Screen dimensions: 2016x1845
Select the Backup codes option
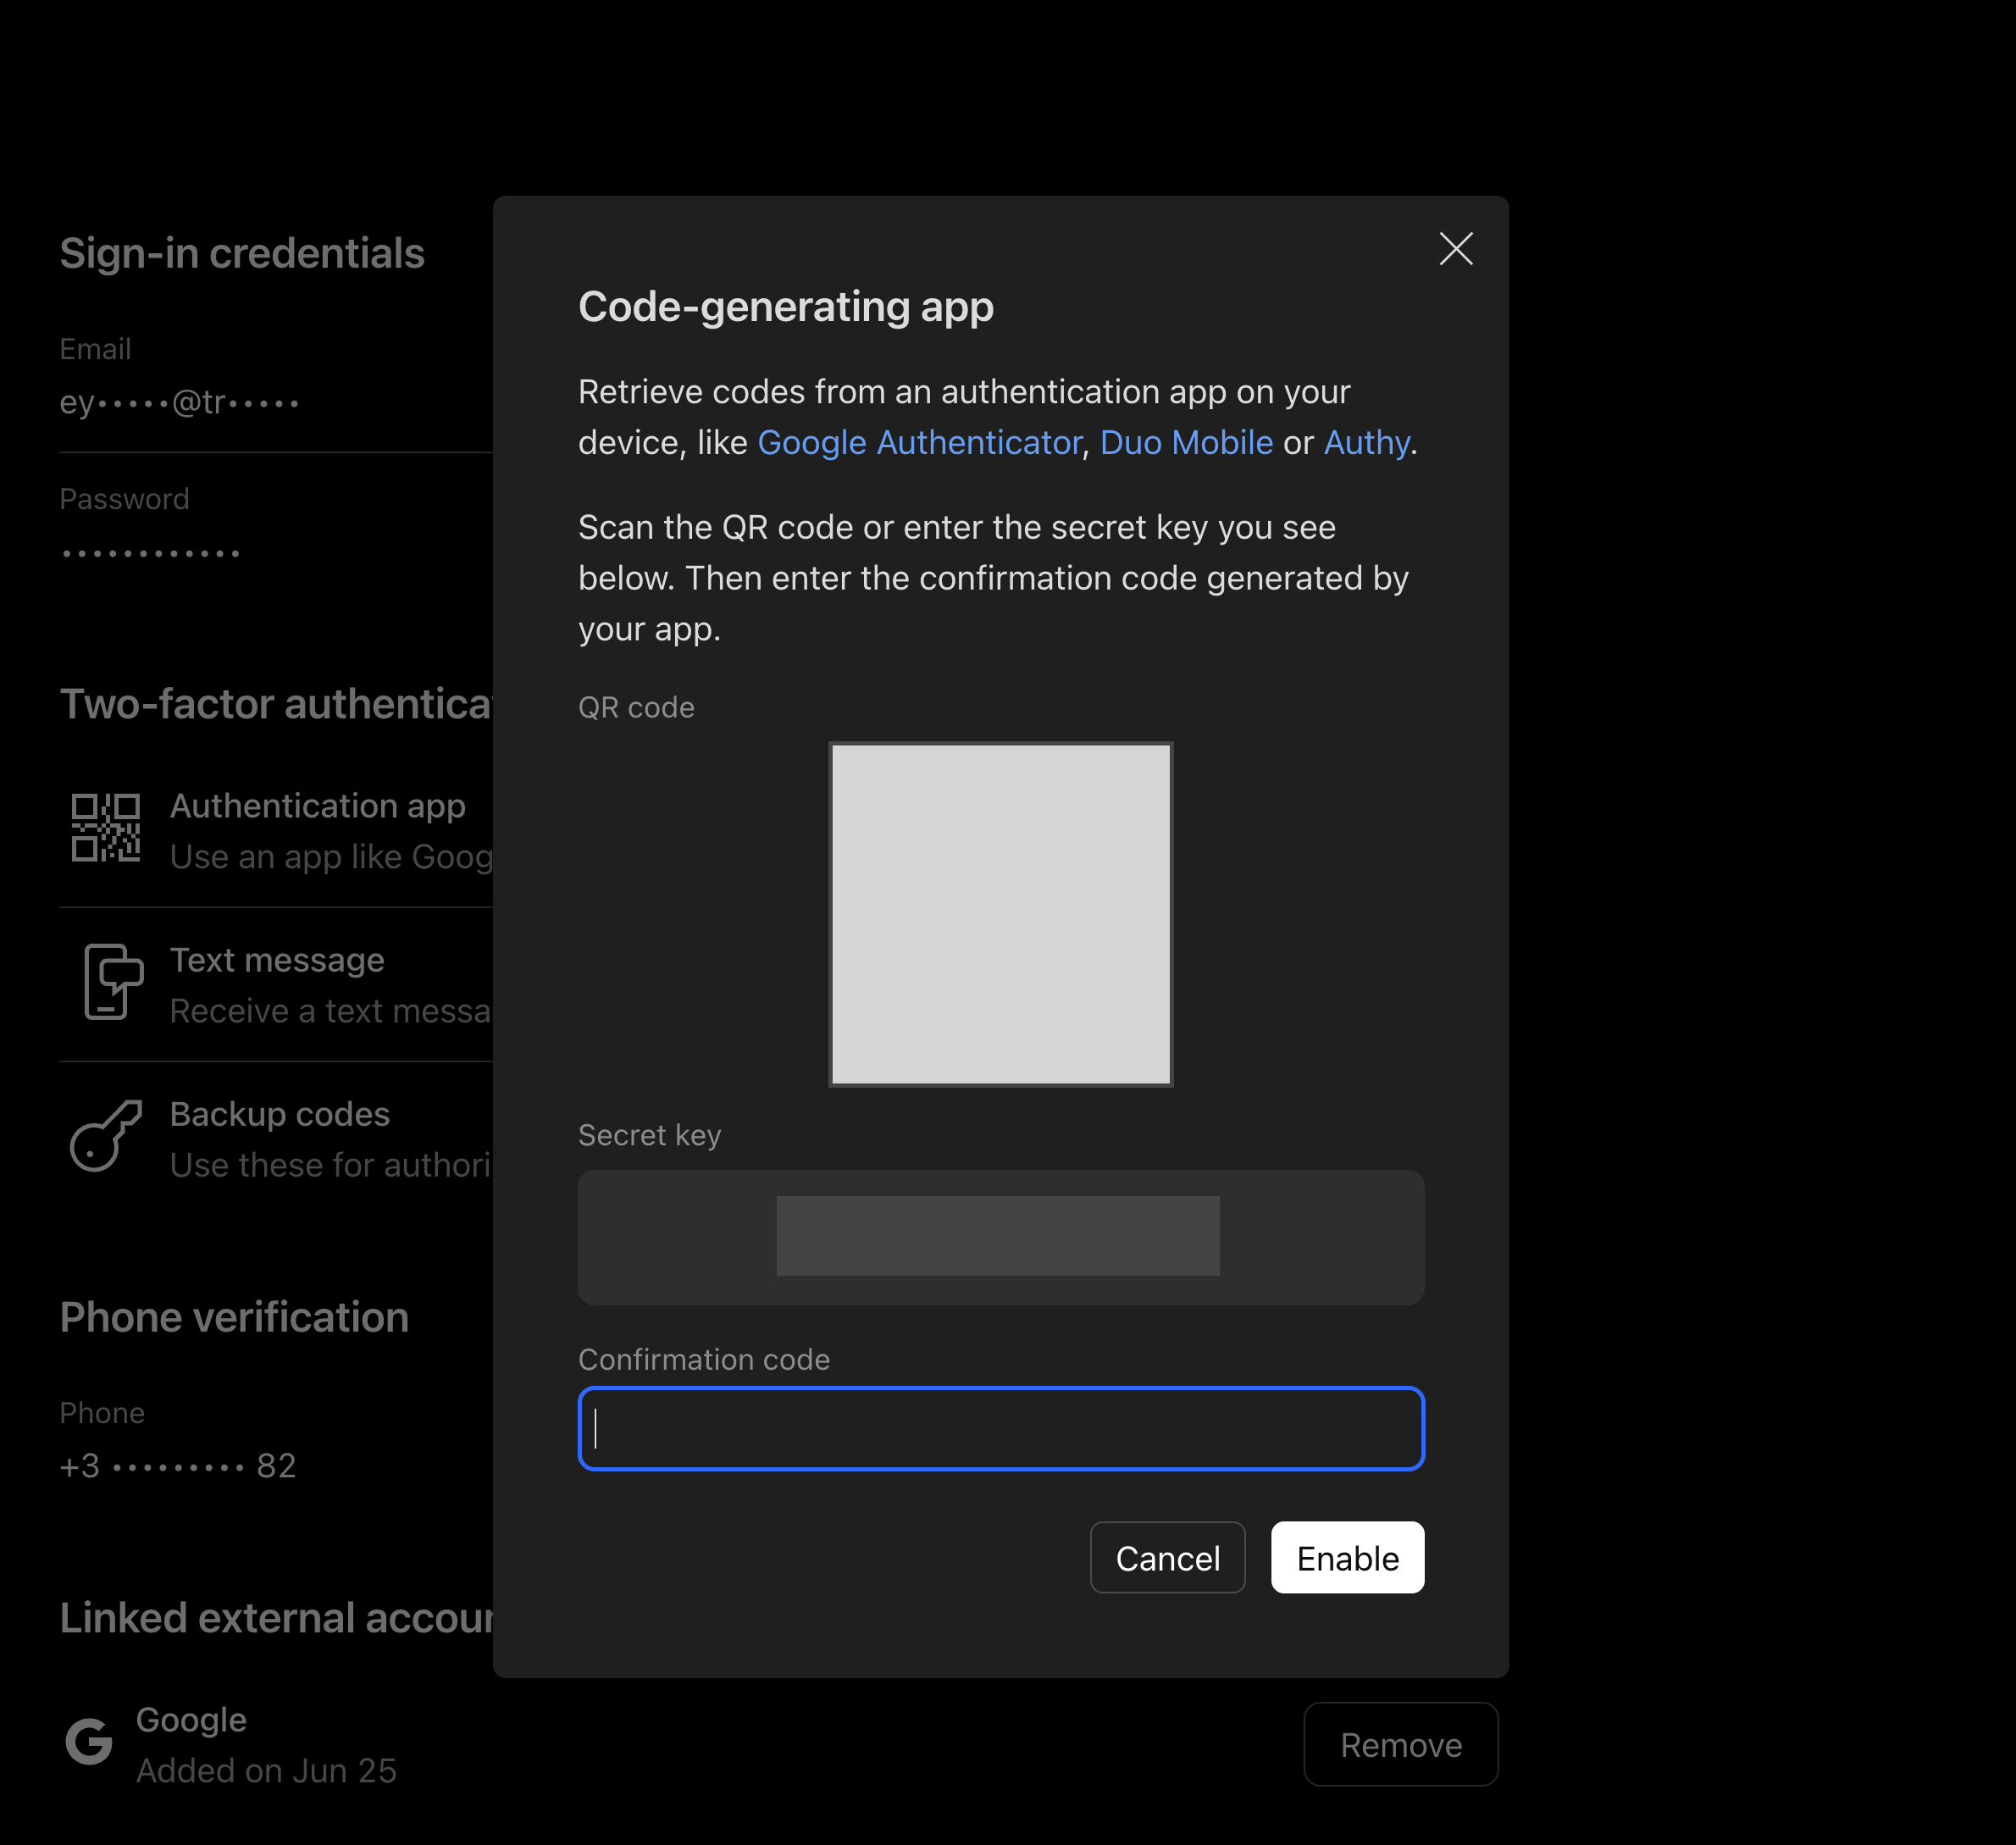pyautogui.click(x=279, y=1114)
